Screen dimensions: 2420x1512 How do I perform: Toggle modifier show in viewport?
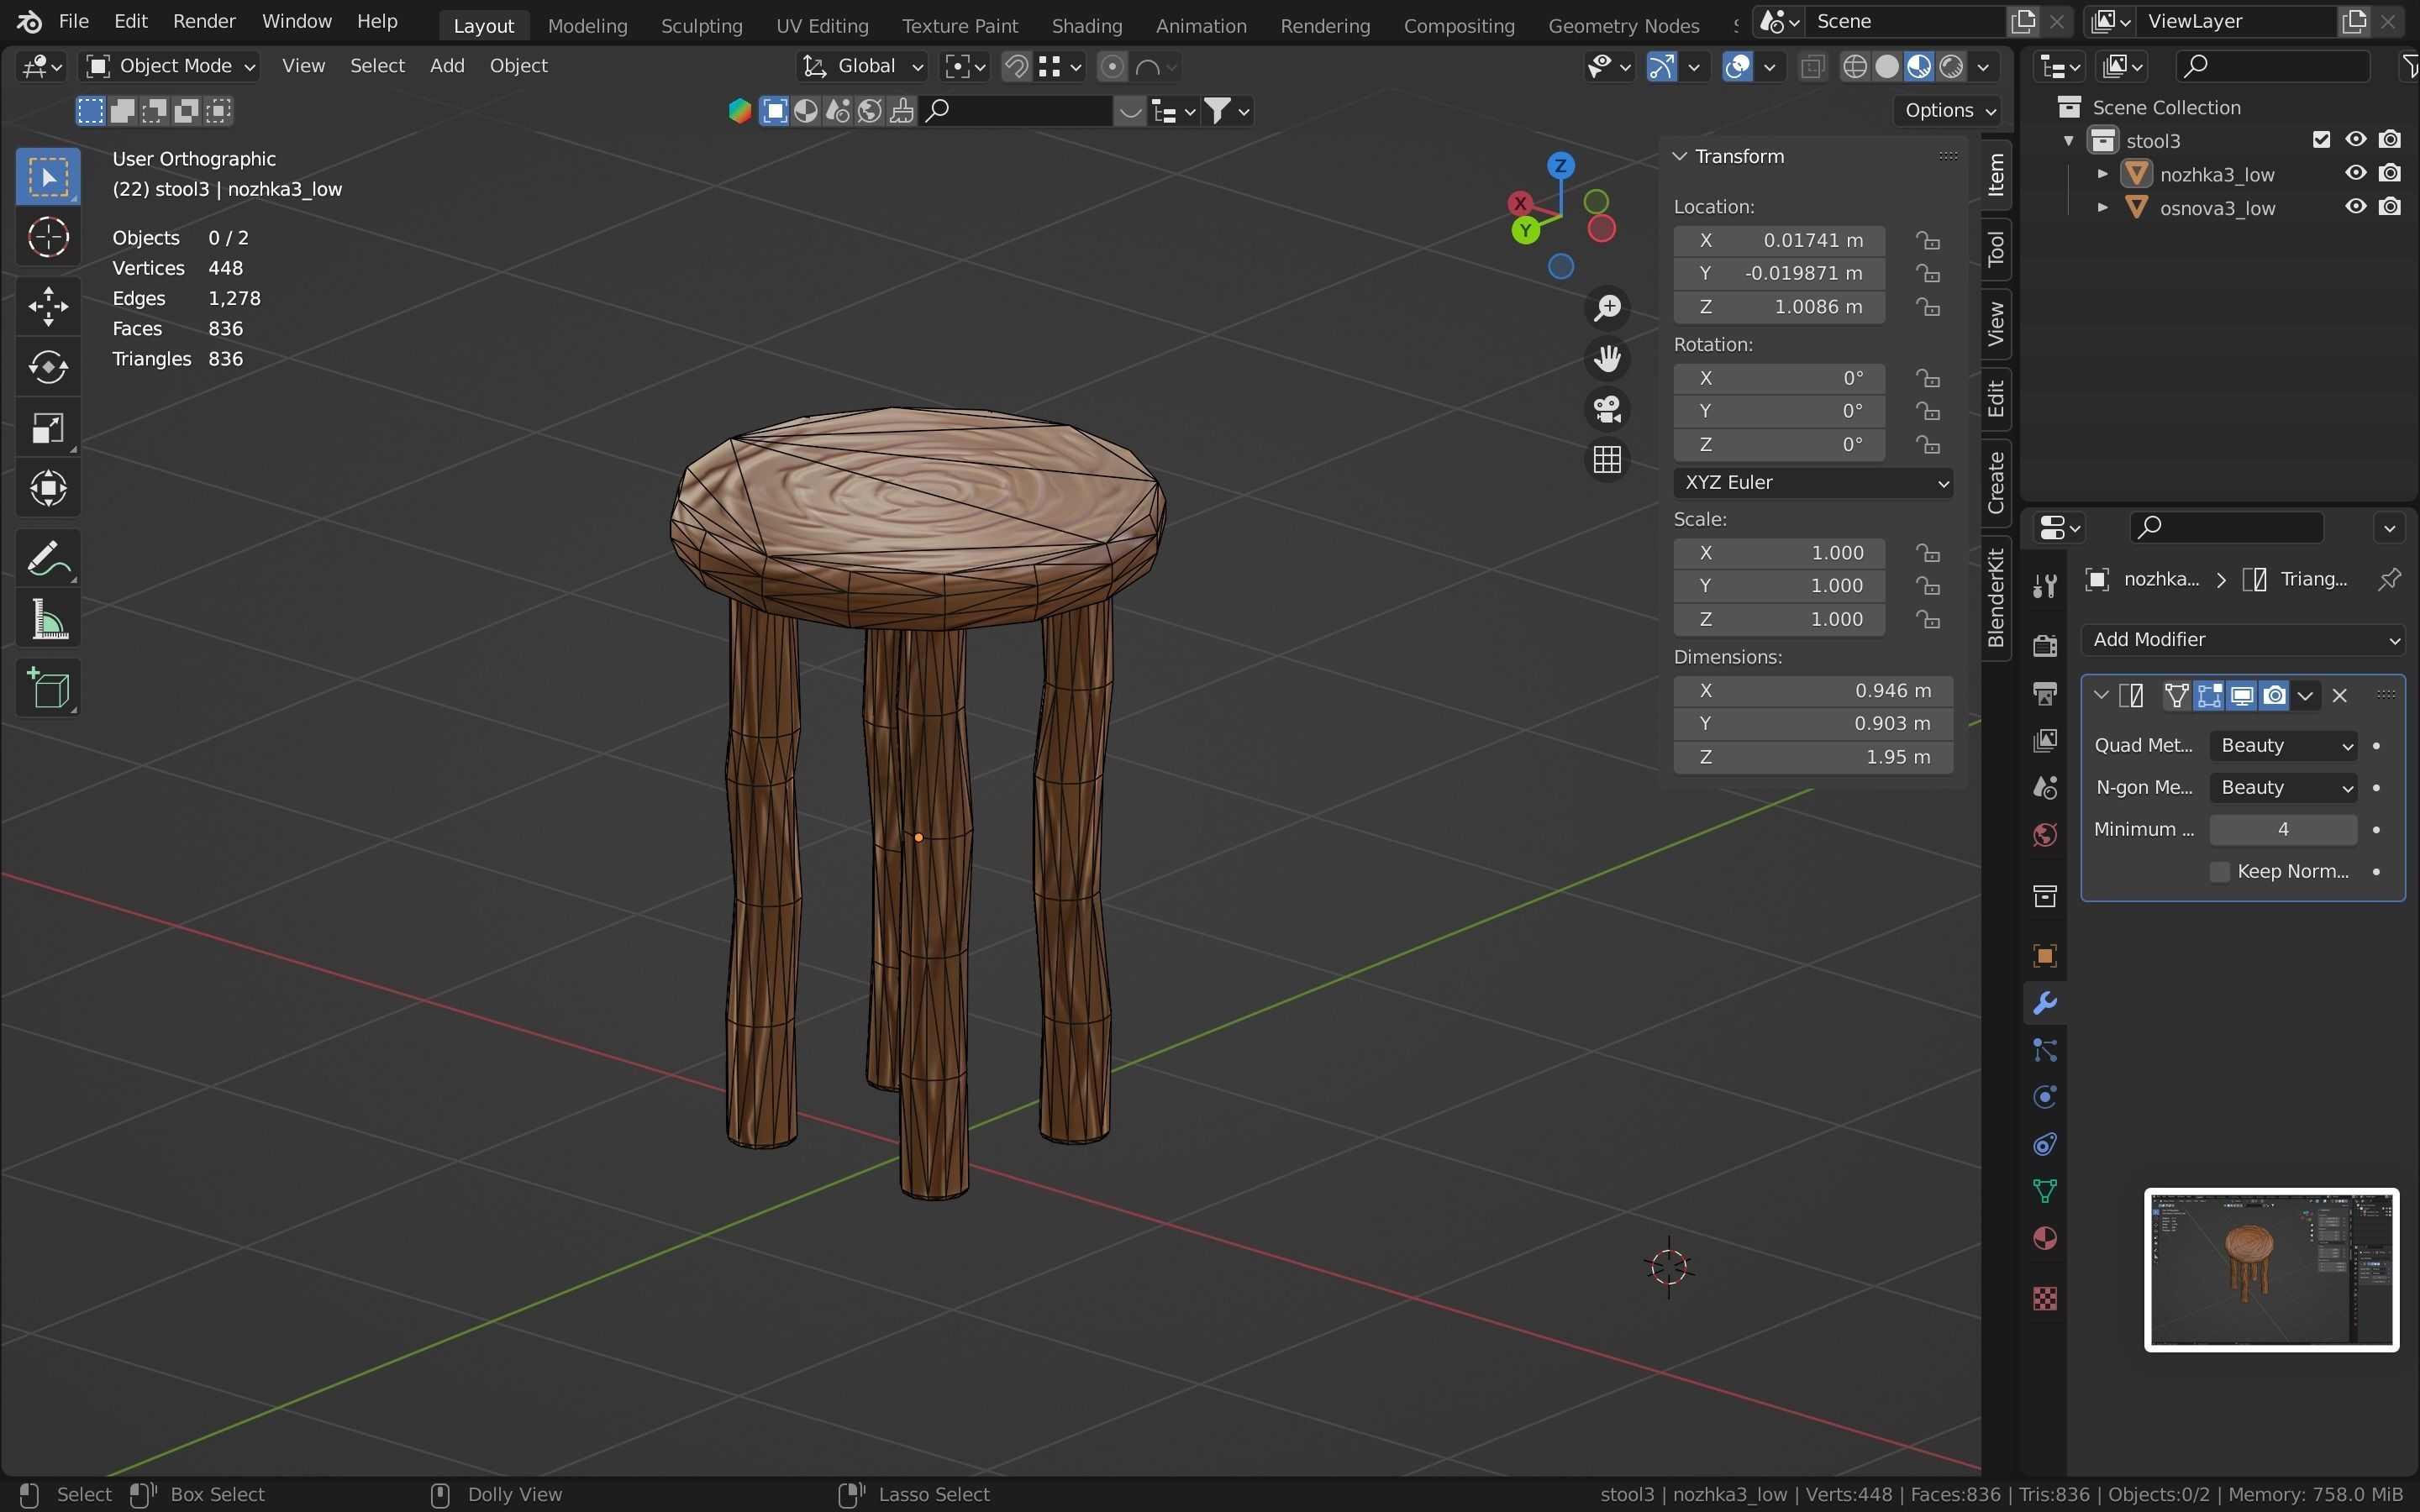pos(2242,695)
